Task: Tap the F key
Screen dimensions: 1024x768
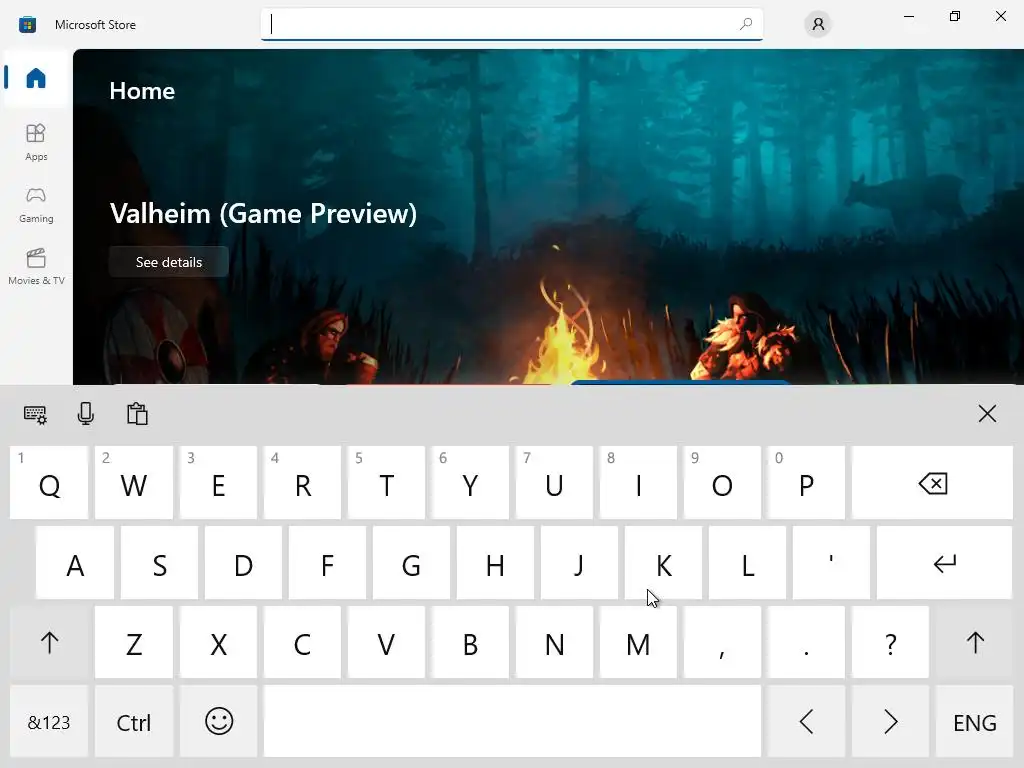Action: point(327,563)
